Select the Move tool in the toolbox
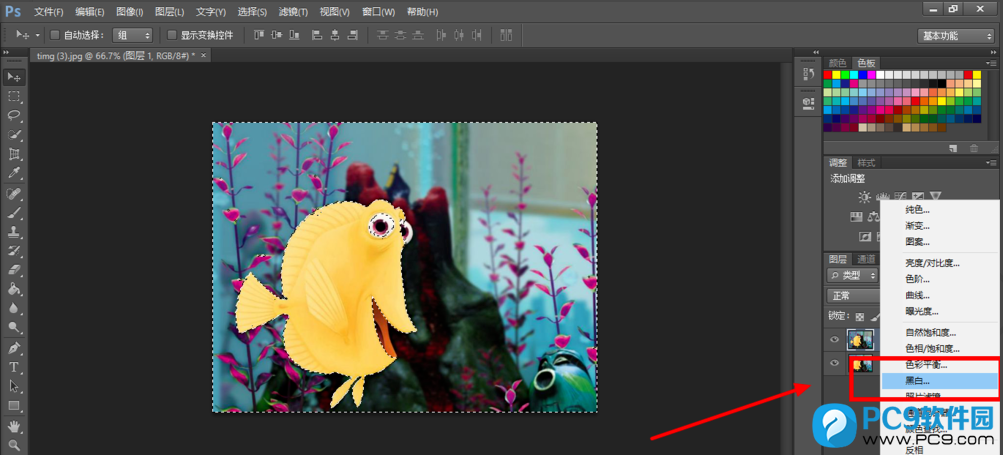1003x455 pixels. point(13,77)
